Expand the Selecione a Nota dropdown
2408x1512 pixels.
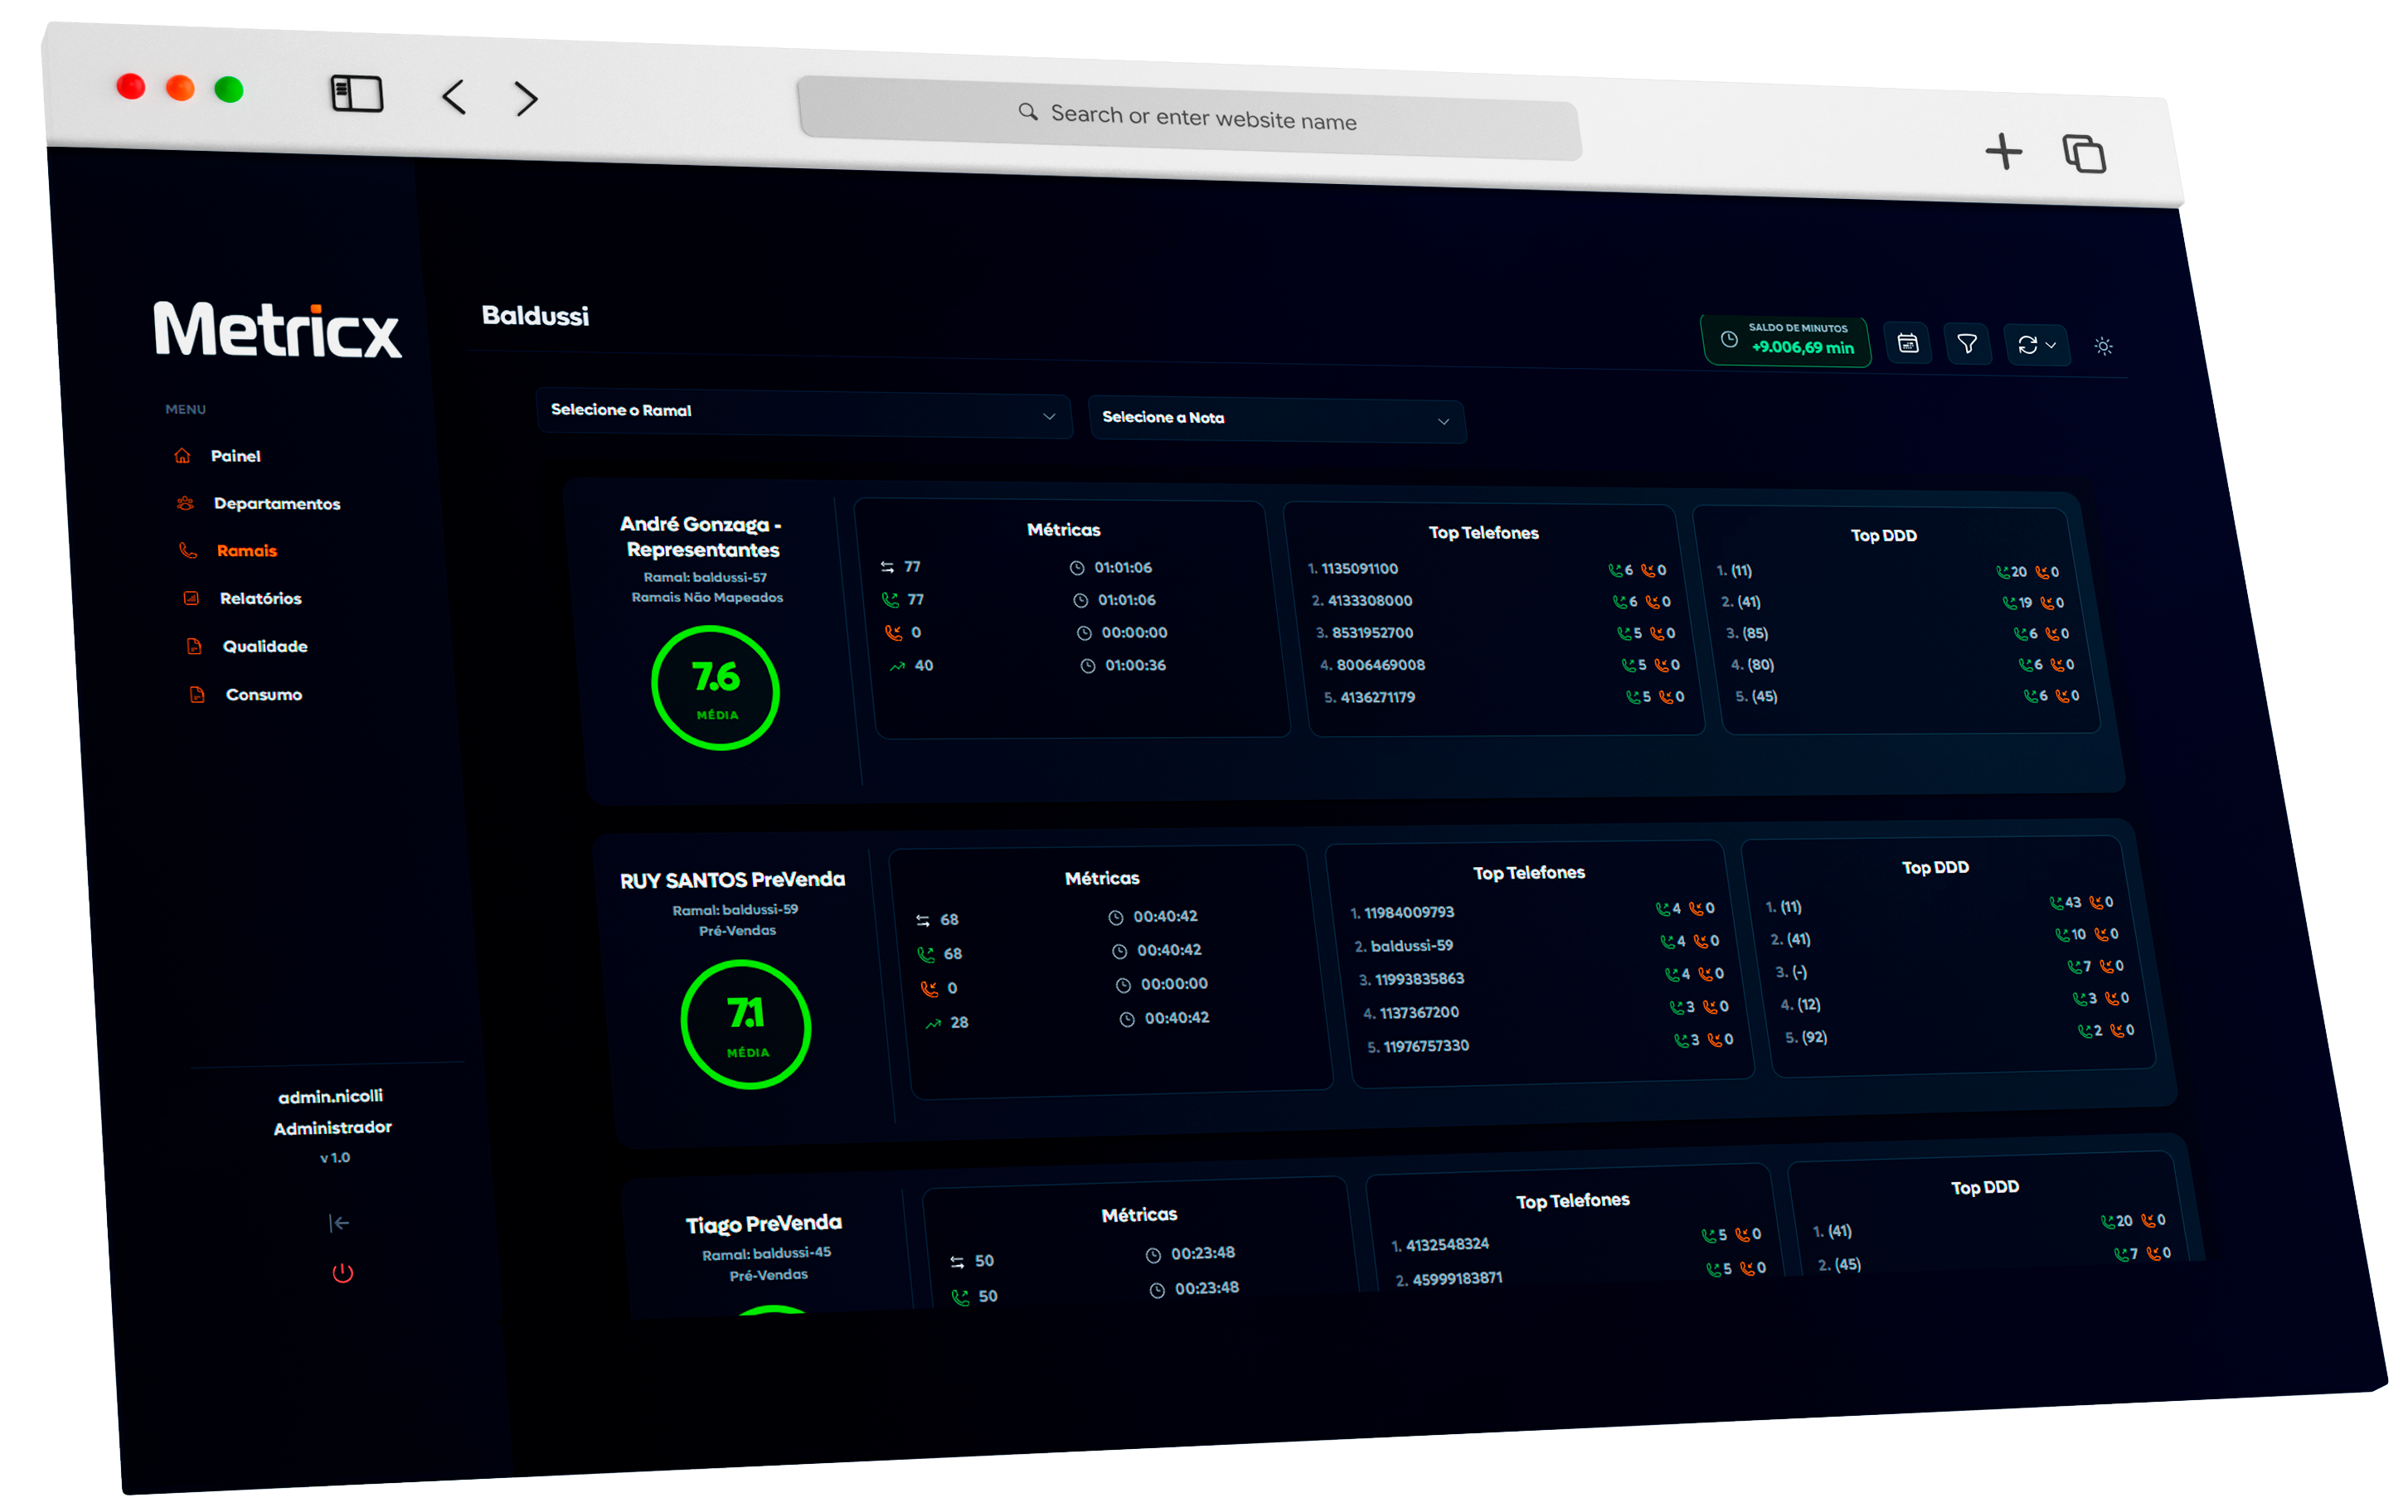[x=1275, y=420]
